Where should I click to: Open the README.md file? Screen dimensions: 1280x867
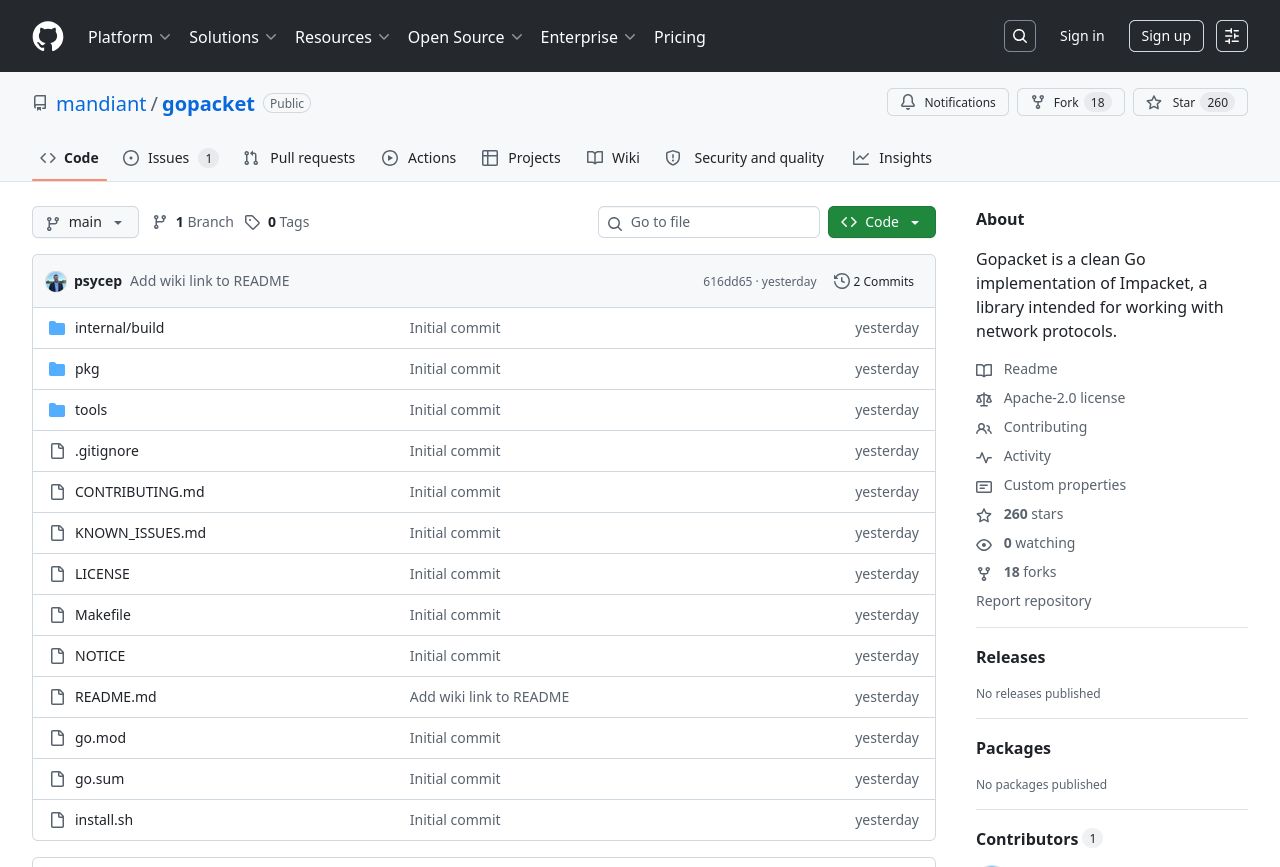point(116,697)
